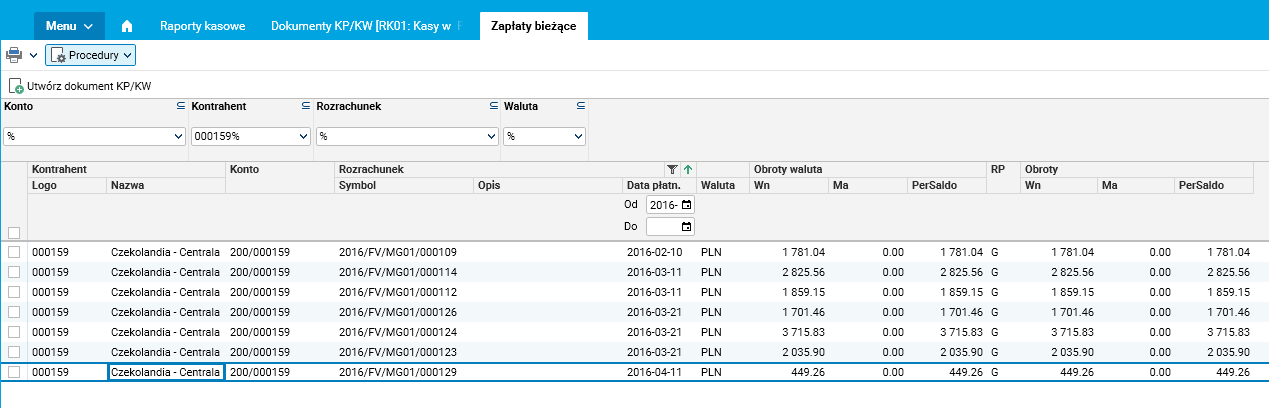
Task: Open calendar picker in the Od date field
Action: 686,205
